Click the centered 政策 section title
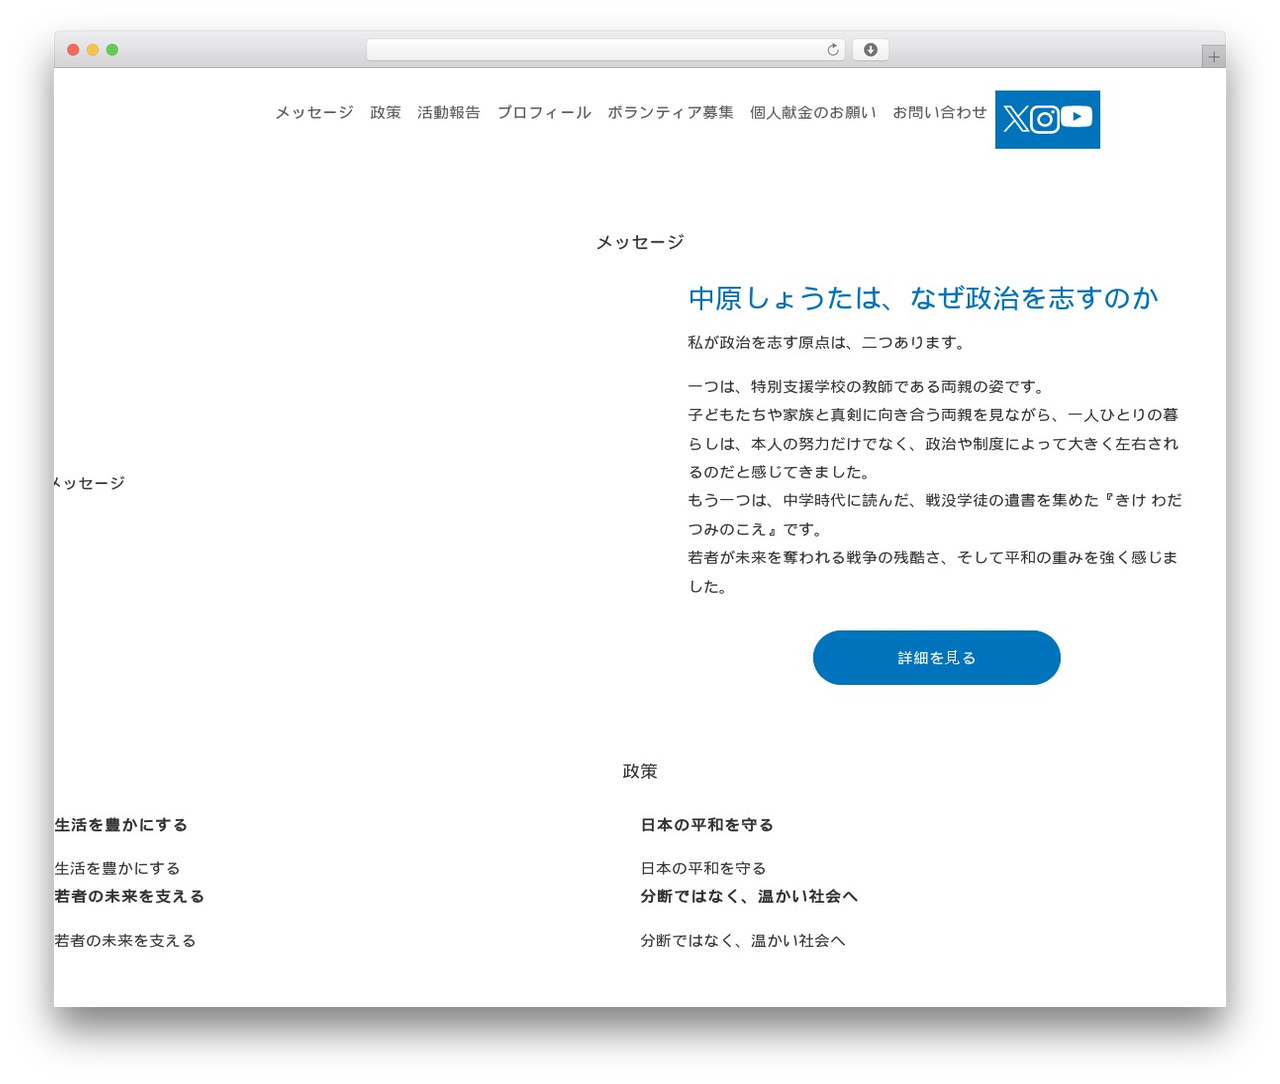The image size is (1280, 1084). pos(640,771)
